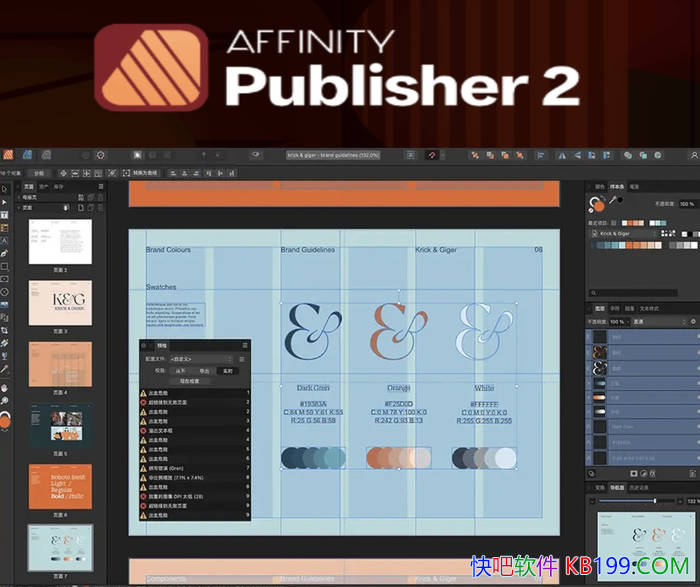700x587 pixels.
Task: Open Preflight panel hamburger menu
Action: coord(245,345)
